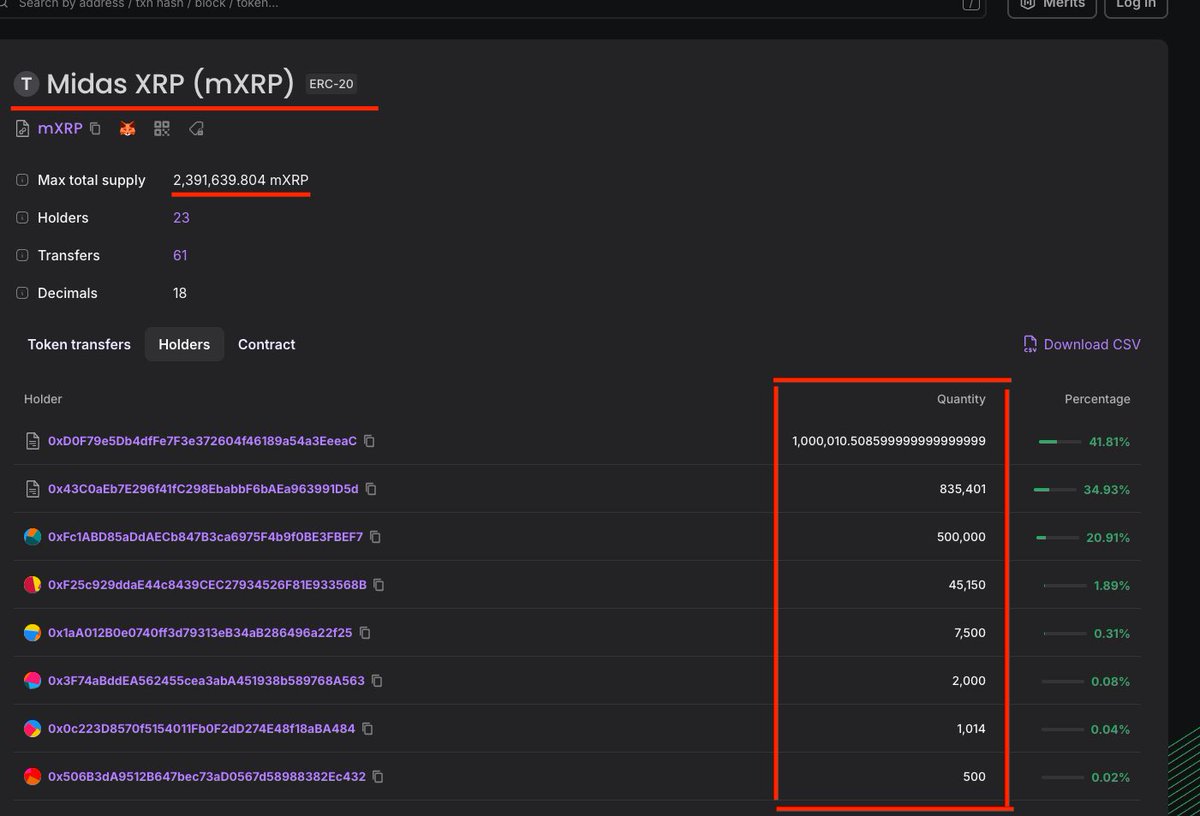Click the Quantity column header
The width and height of the screenshot is (1200, 816).
[961, 399]
